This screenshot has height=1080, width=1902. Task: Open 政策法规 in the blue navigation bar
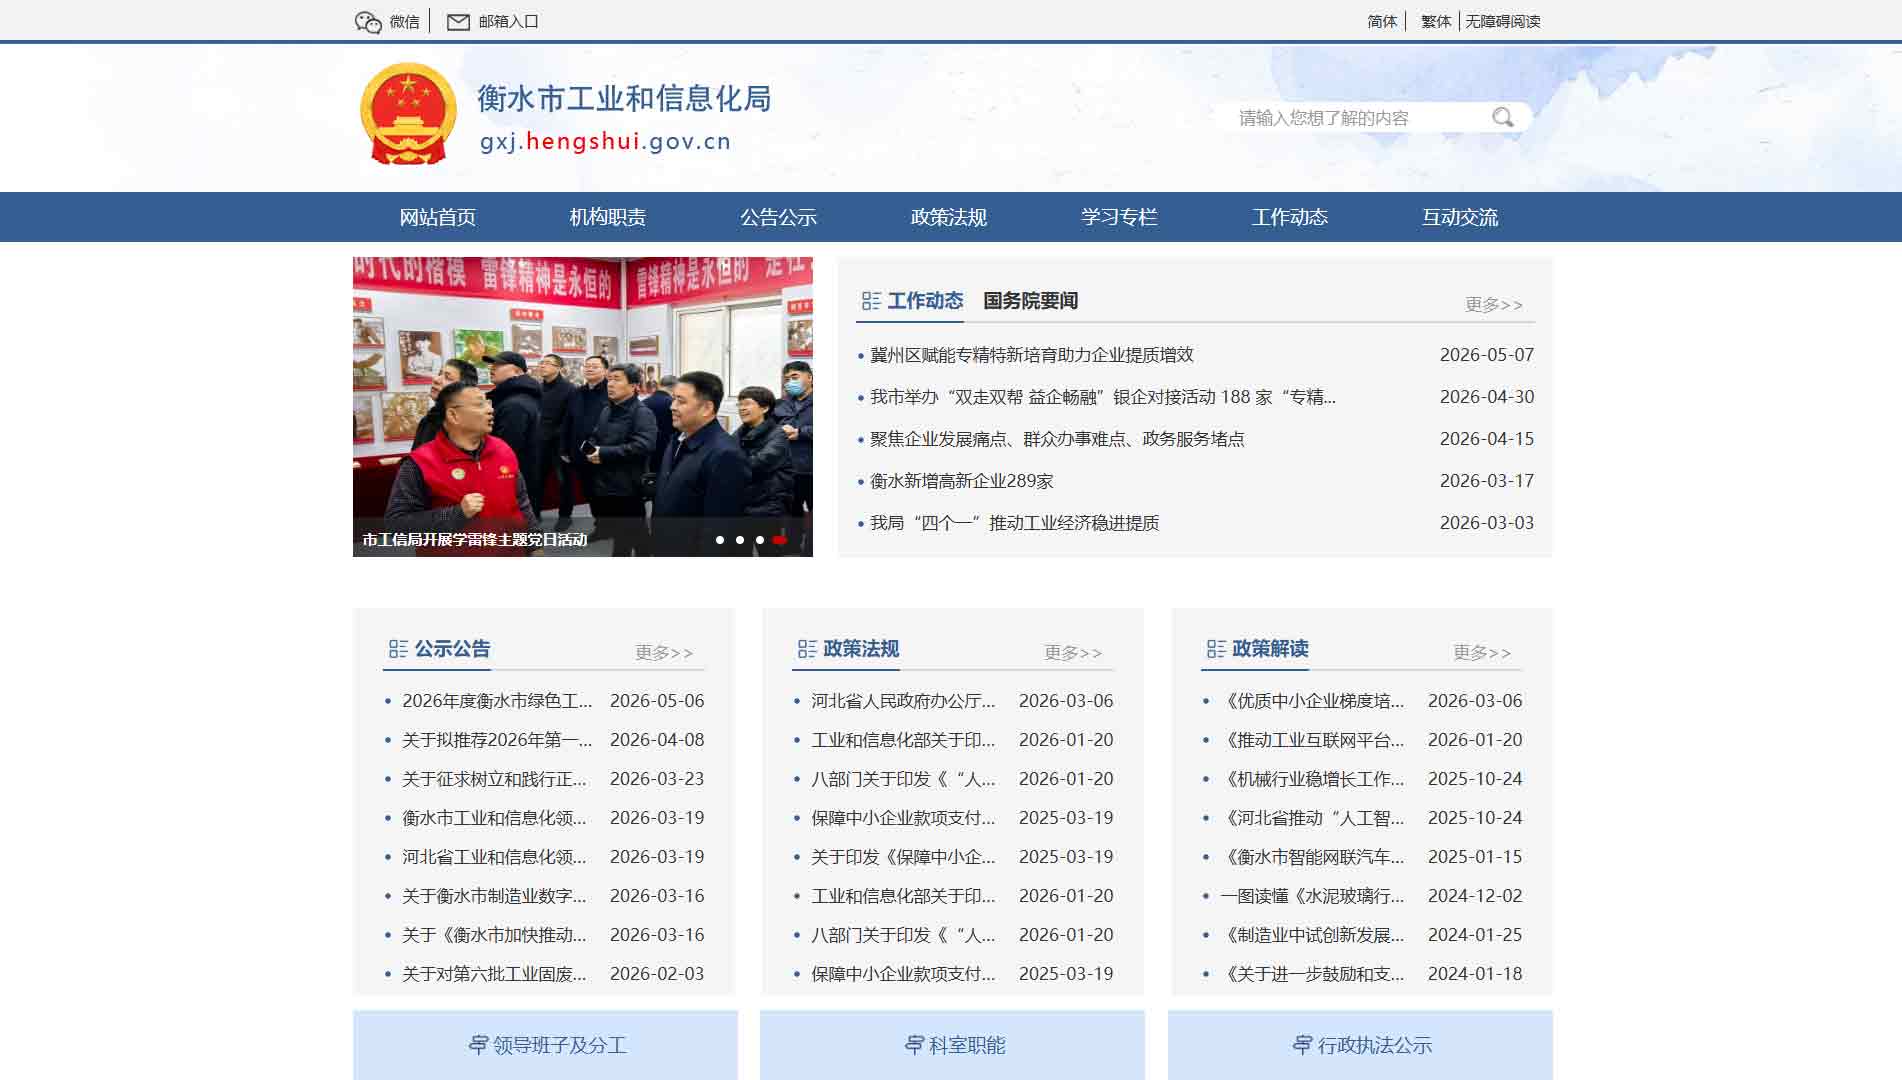(x=949, y=217)
